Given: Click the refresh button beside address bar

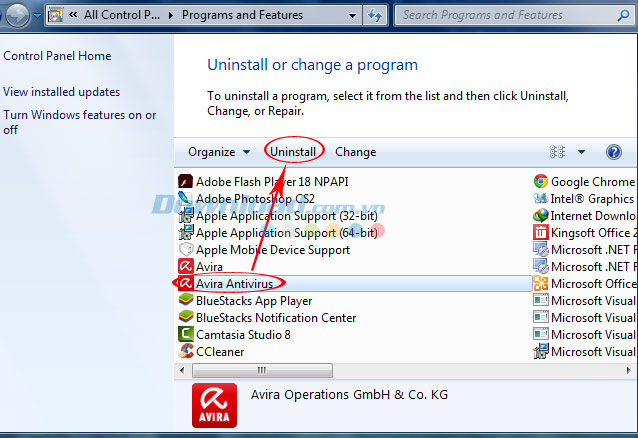Looking at the screenshot, I should coord(374,15).
